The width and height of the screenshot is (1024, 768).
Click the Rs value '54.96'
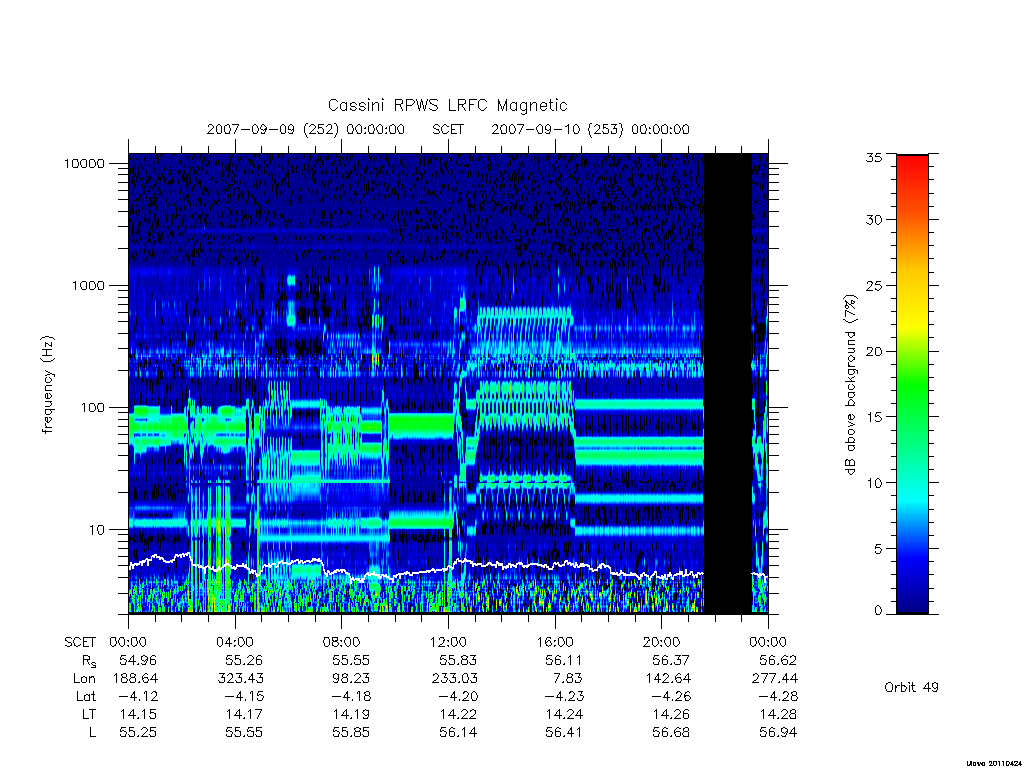click(138, 660)
